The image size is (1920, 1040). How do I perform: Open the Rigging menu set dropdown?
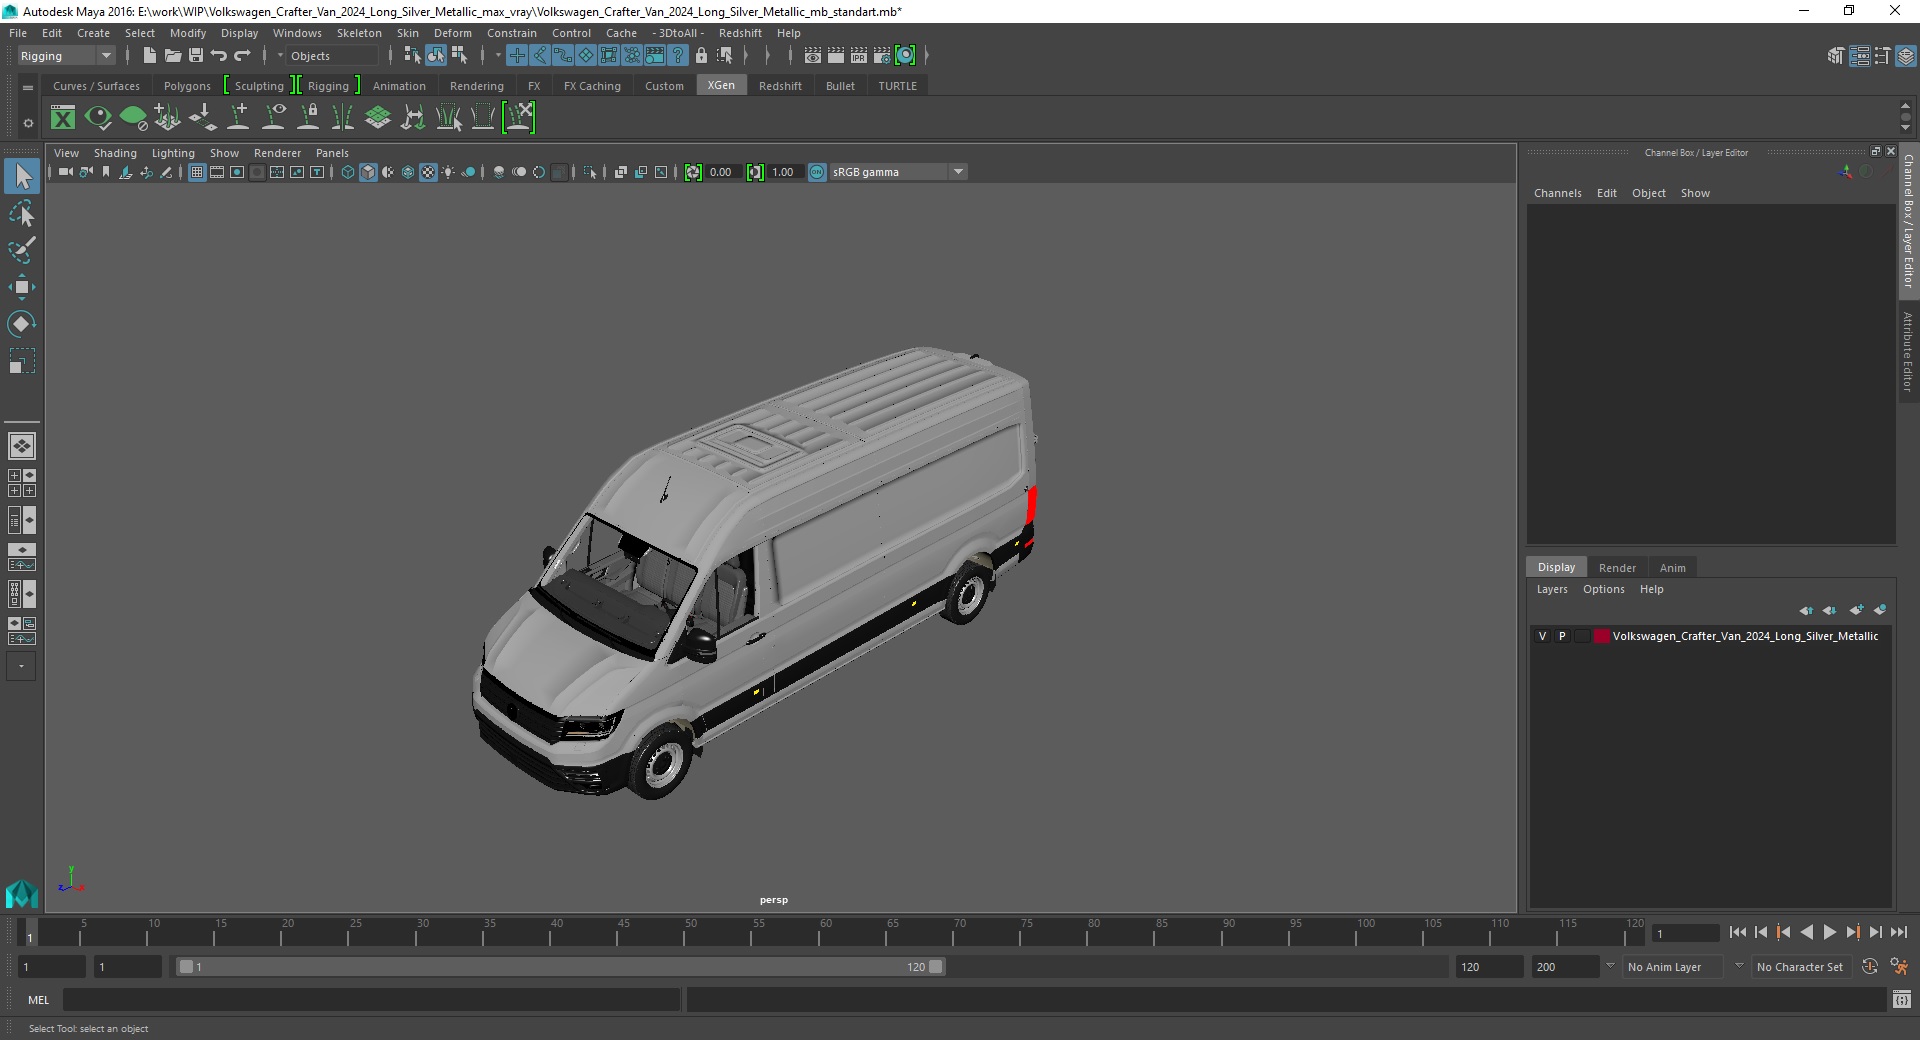(66, 56)
